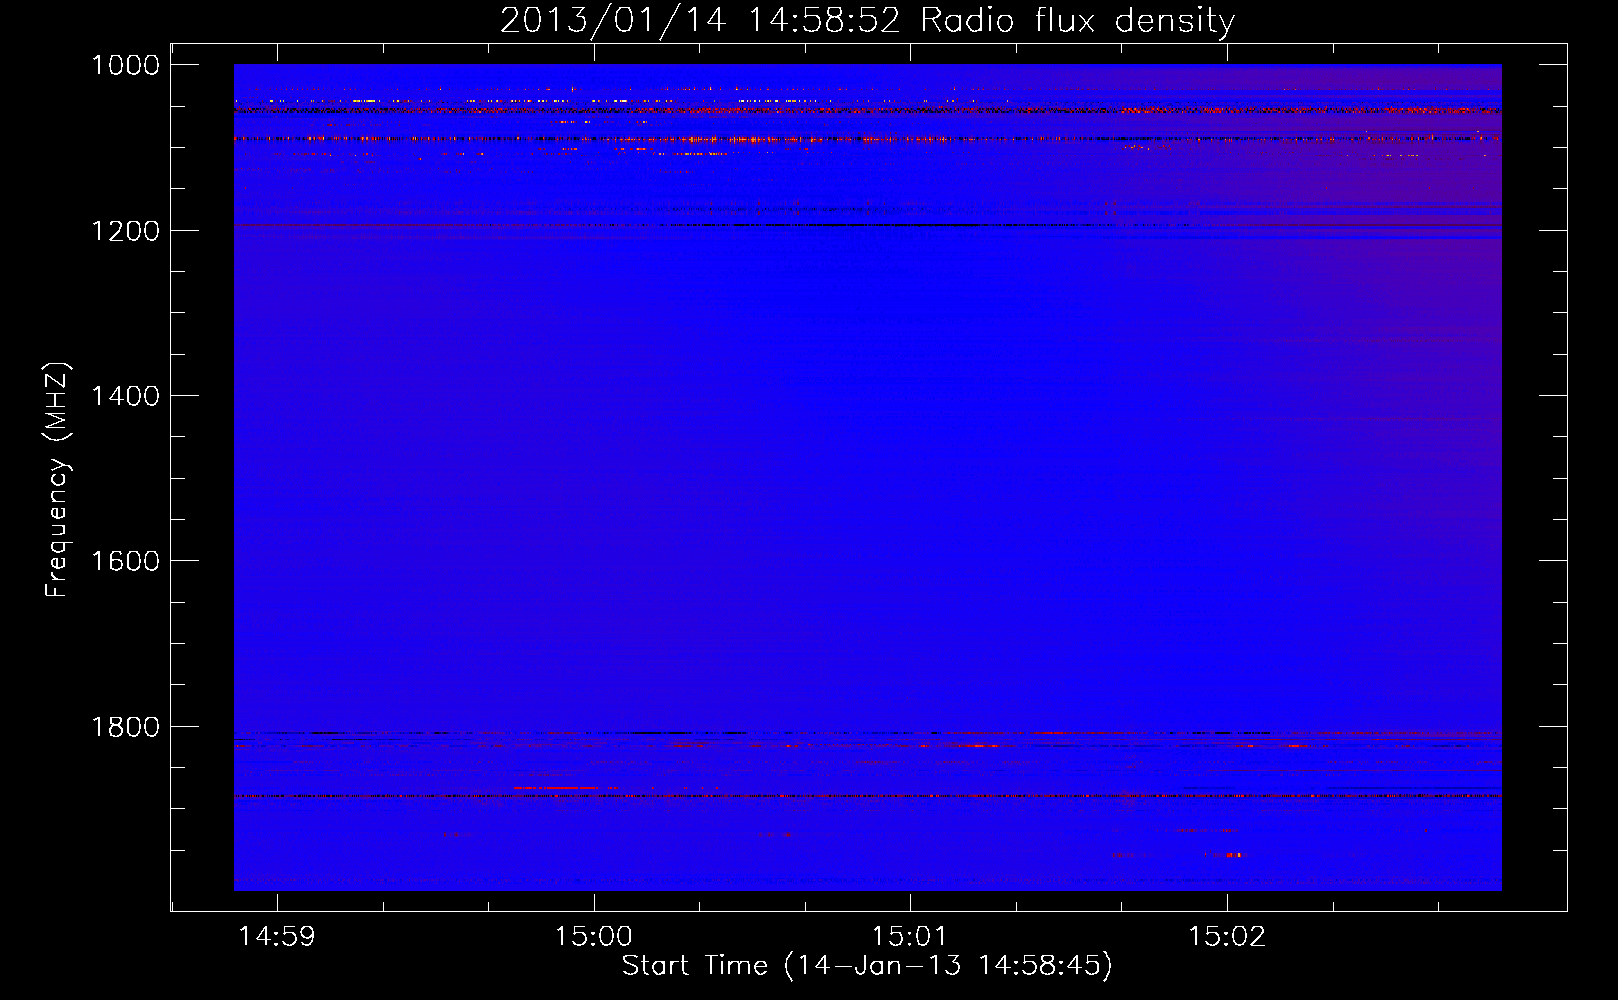Click the 14:59 time tick label
Screen dimensions: 1618x1000
(277, 937)
